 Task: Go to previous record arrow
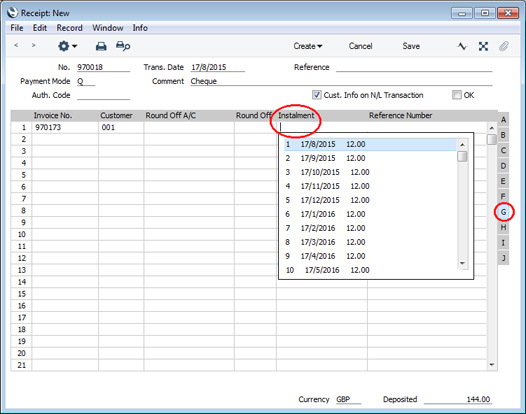(x=16, y=45)
